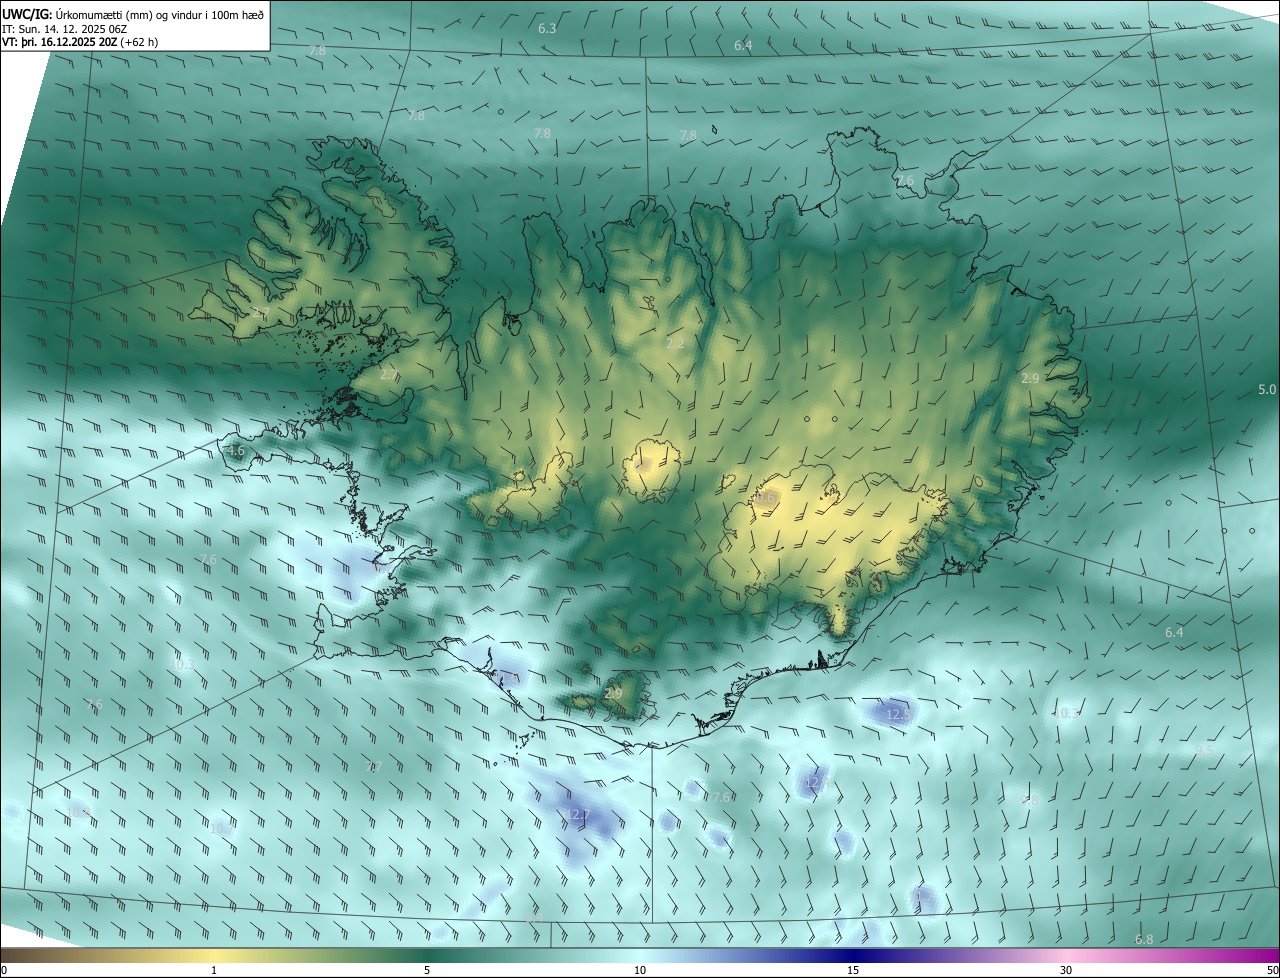Click the 6.3 value label
The image size is (1280, 978).
(x=547, y=28)
